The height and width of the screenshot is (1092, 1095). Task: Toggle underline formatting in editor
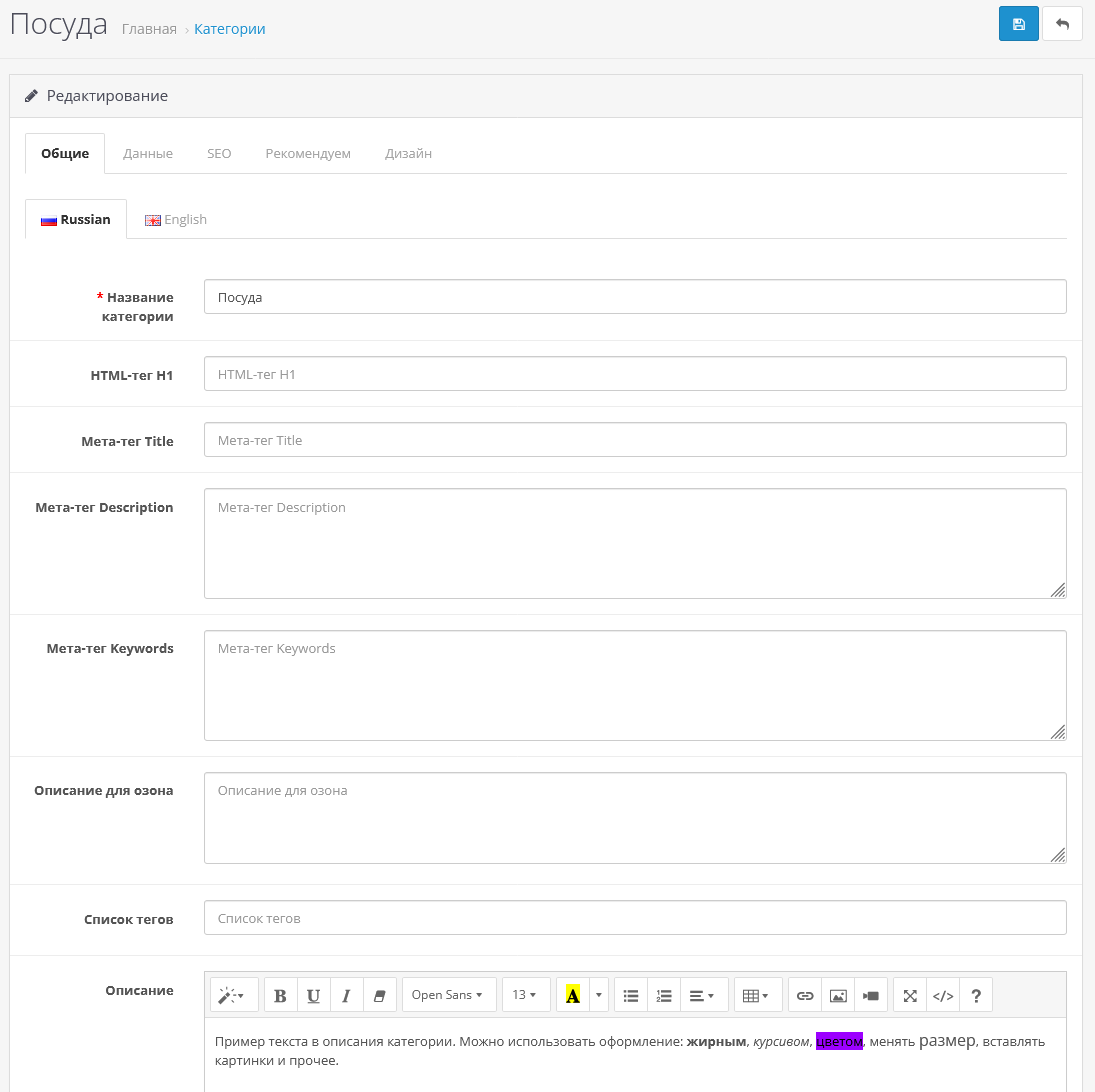coord(313,995)
